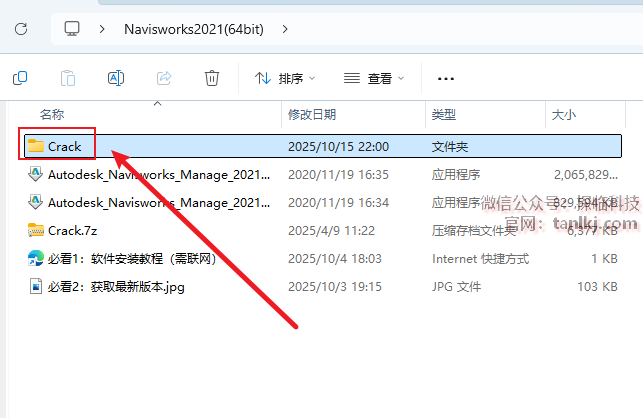Select Autodesk installer icon dated 16:34

pos(36,202)
